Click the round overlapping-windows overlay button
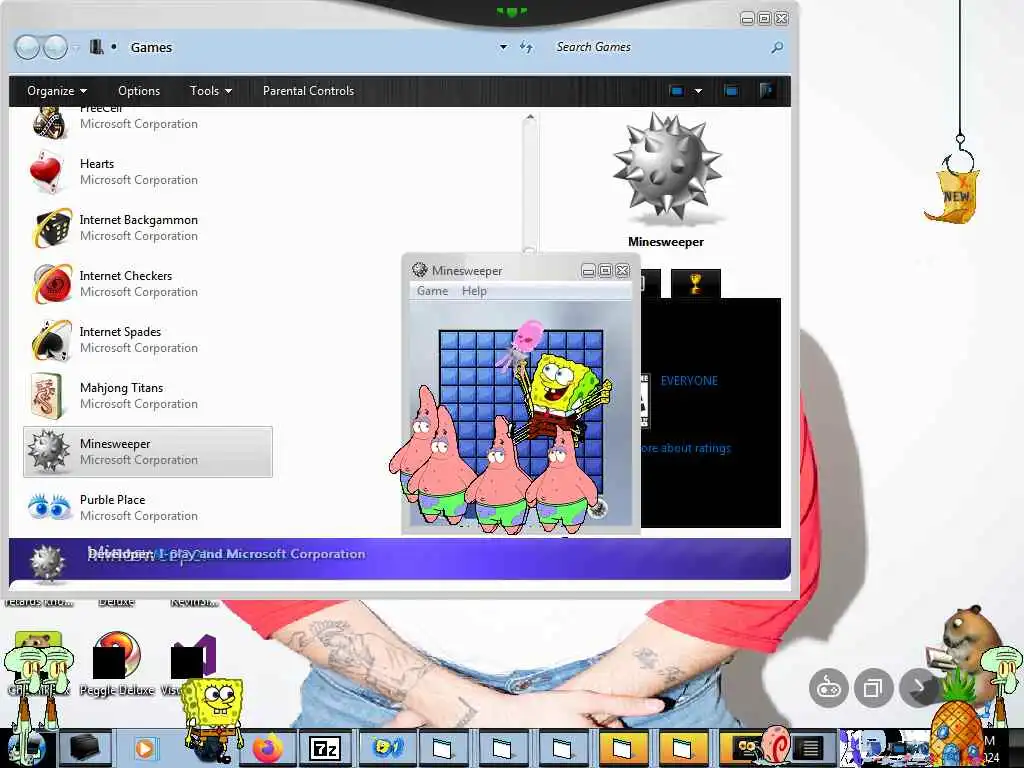Screen dimensions: 1024x768 click(x=873, y=688)
